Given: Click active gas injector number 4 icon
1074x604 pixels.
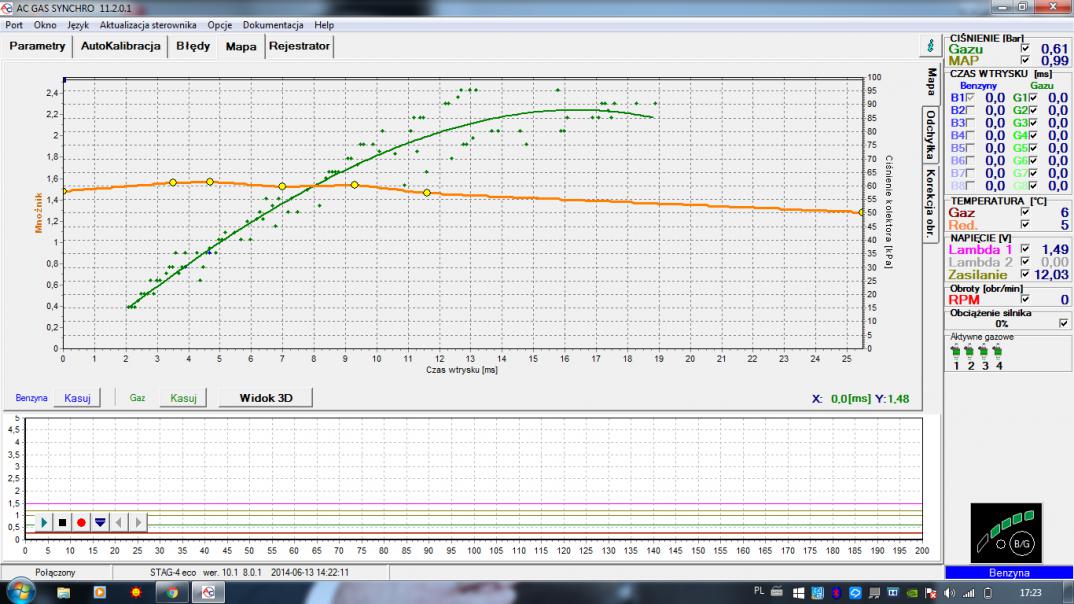Looking at the screenshot, I should pyautogui.click(x=998, y=353).
